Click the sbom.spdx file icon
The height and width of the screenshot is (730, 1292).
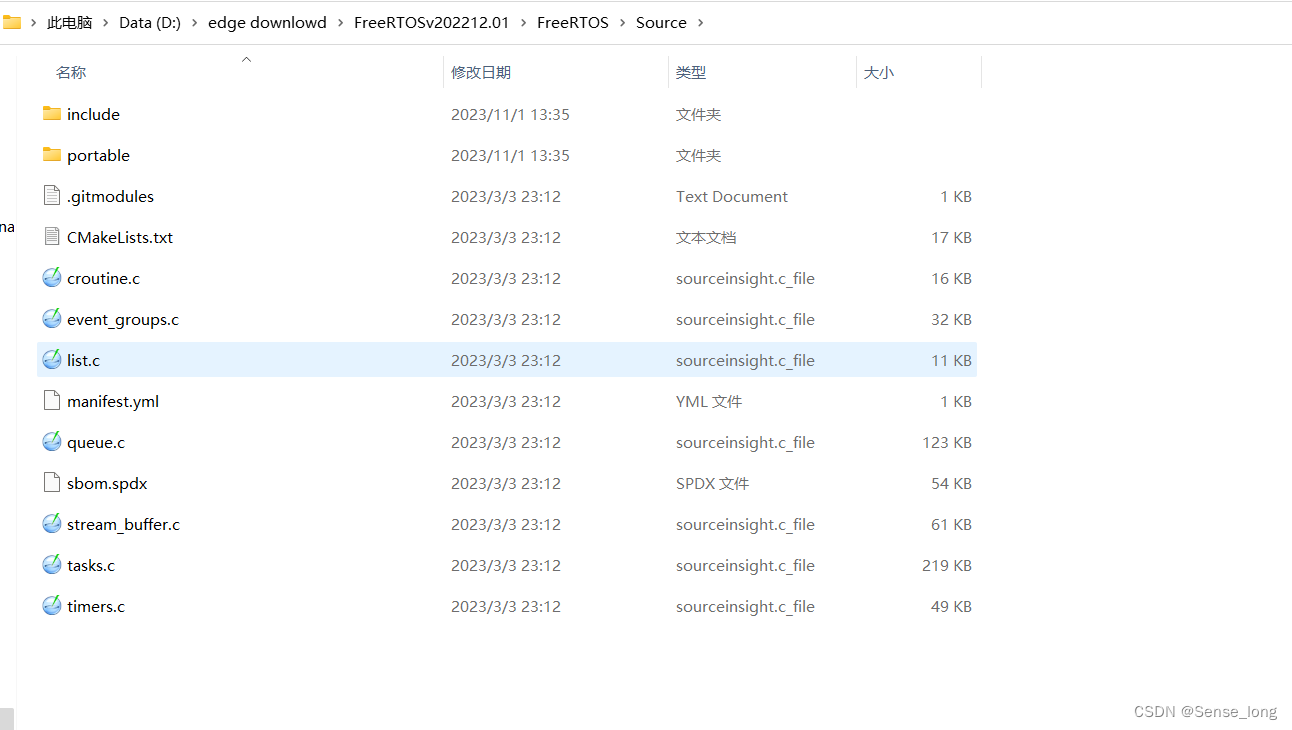52,482
